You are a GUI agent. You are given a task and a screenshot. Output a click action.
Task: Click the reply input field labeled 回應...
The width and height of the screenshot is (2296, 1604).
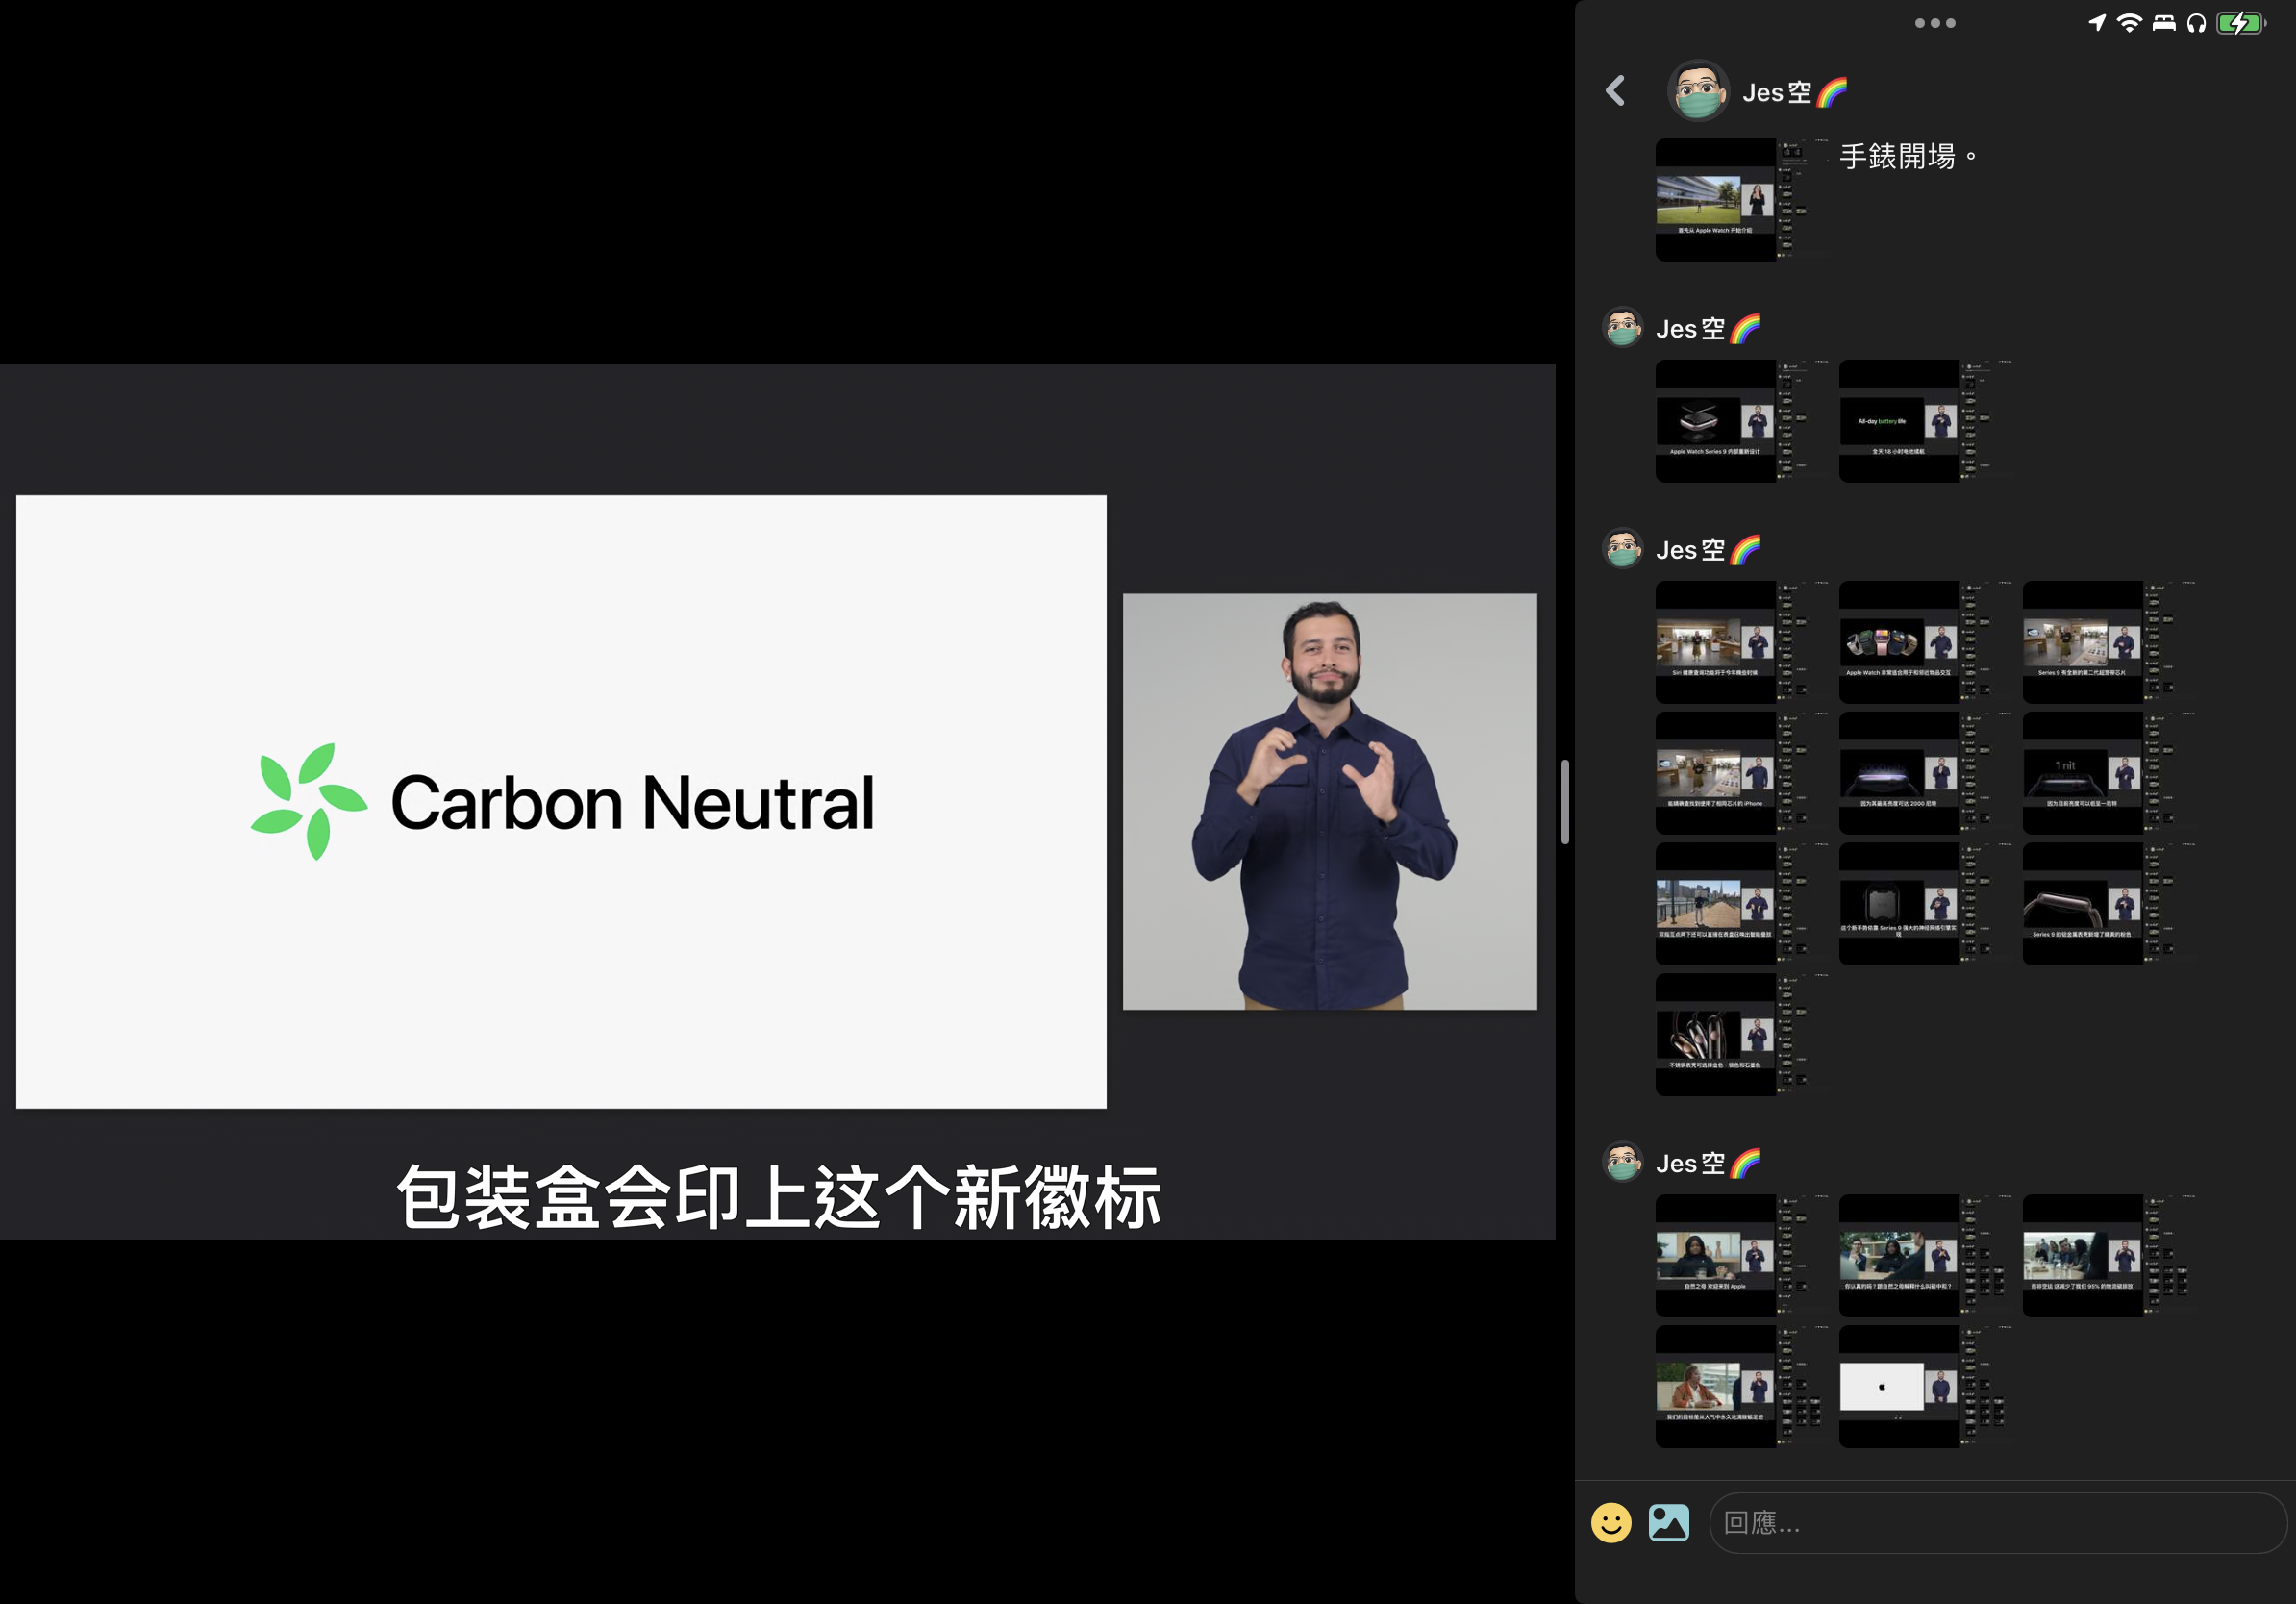tap(1997, 1523)
